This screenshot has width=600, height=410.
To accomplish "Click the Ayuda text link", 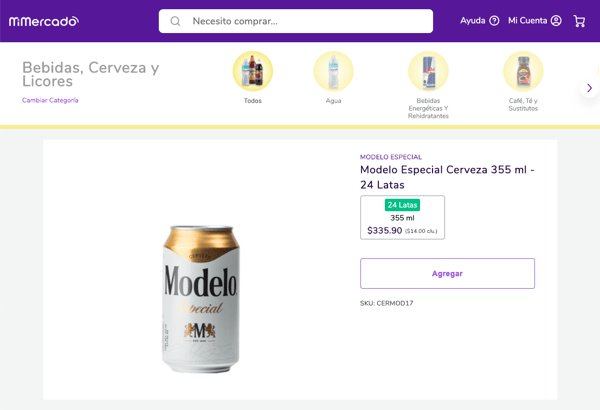I will (x=472, y=21).
